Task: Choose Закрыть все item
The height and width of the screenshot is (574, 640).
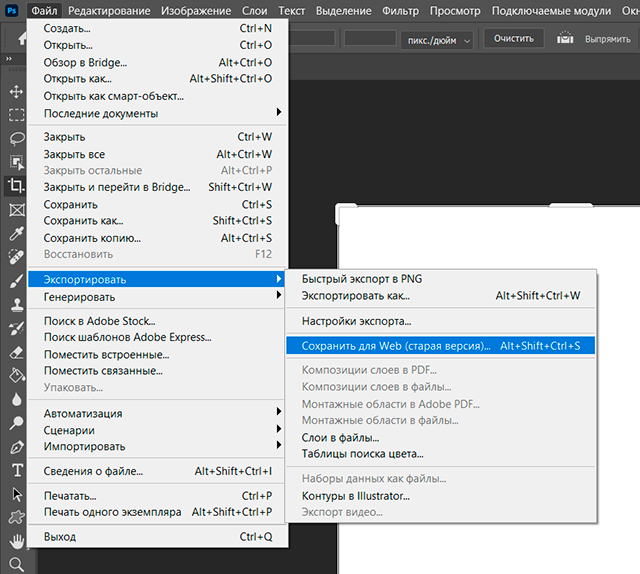Action: [x=158, y=154]
